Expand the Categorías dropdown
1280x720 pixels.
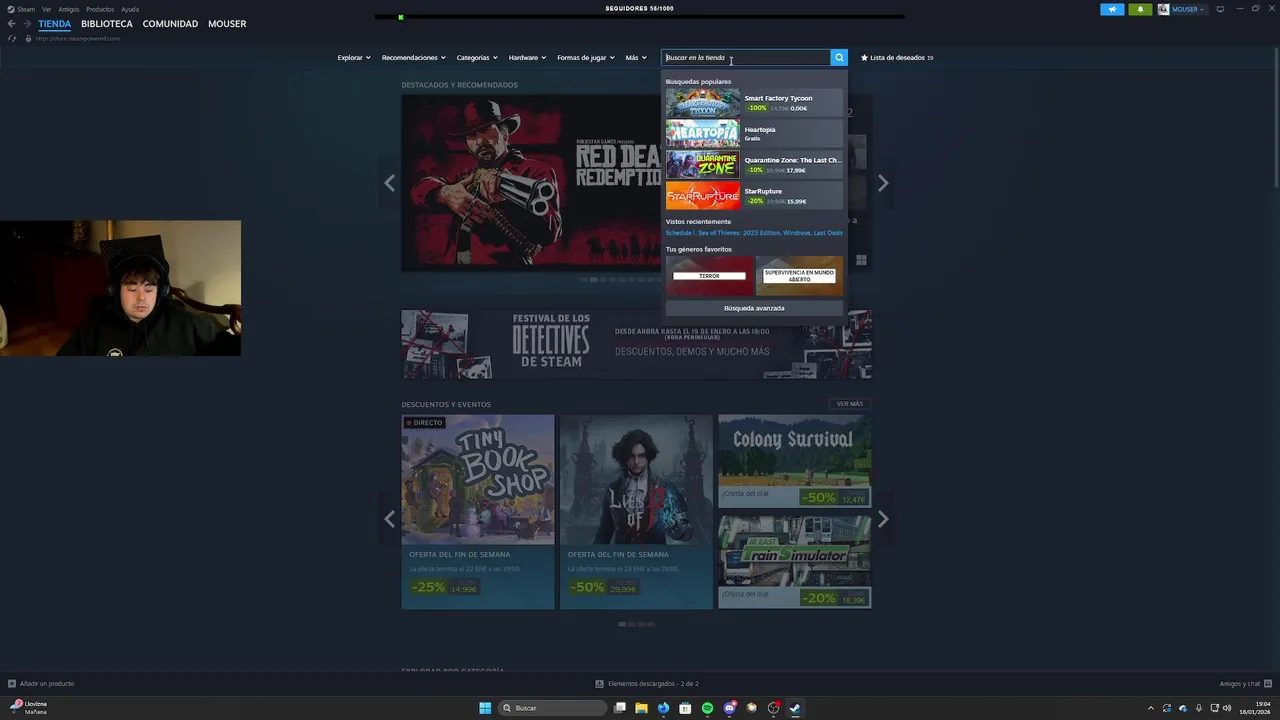tap(477, 58)
